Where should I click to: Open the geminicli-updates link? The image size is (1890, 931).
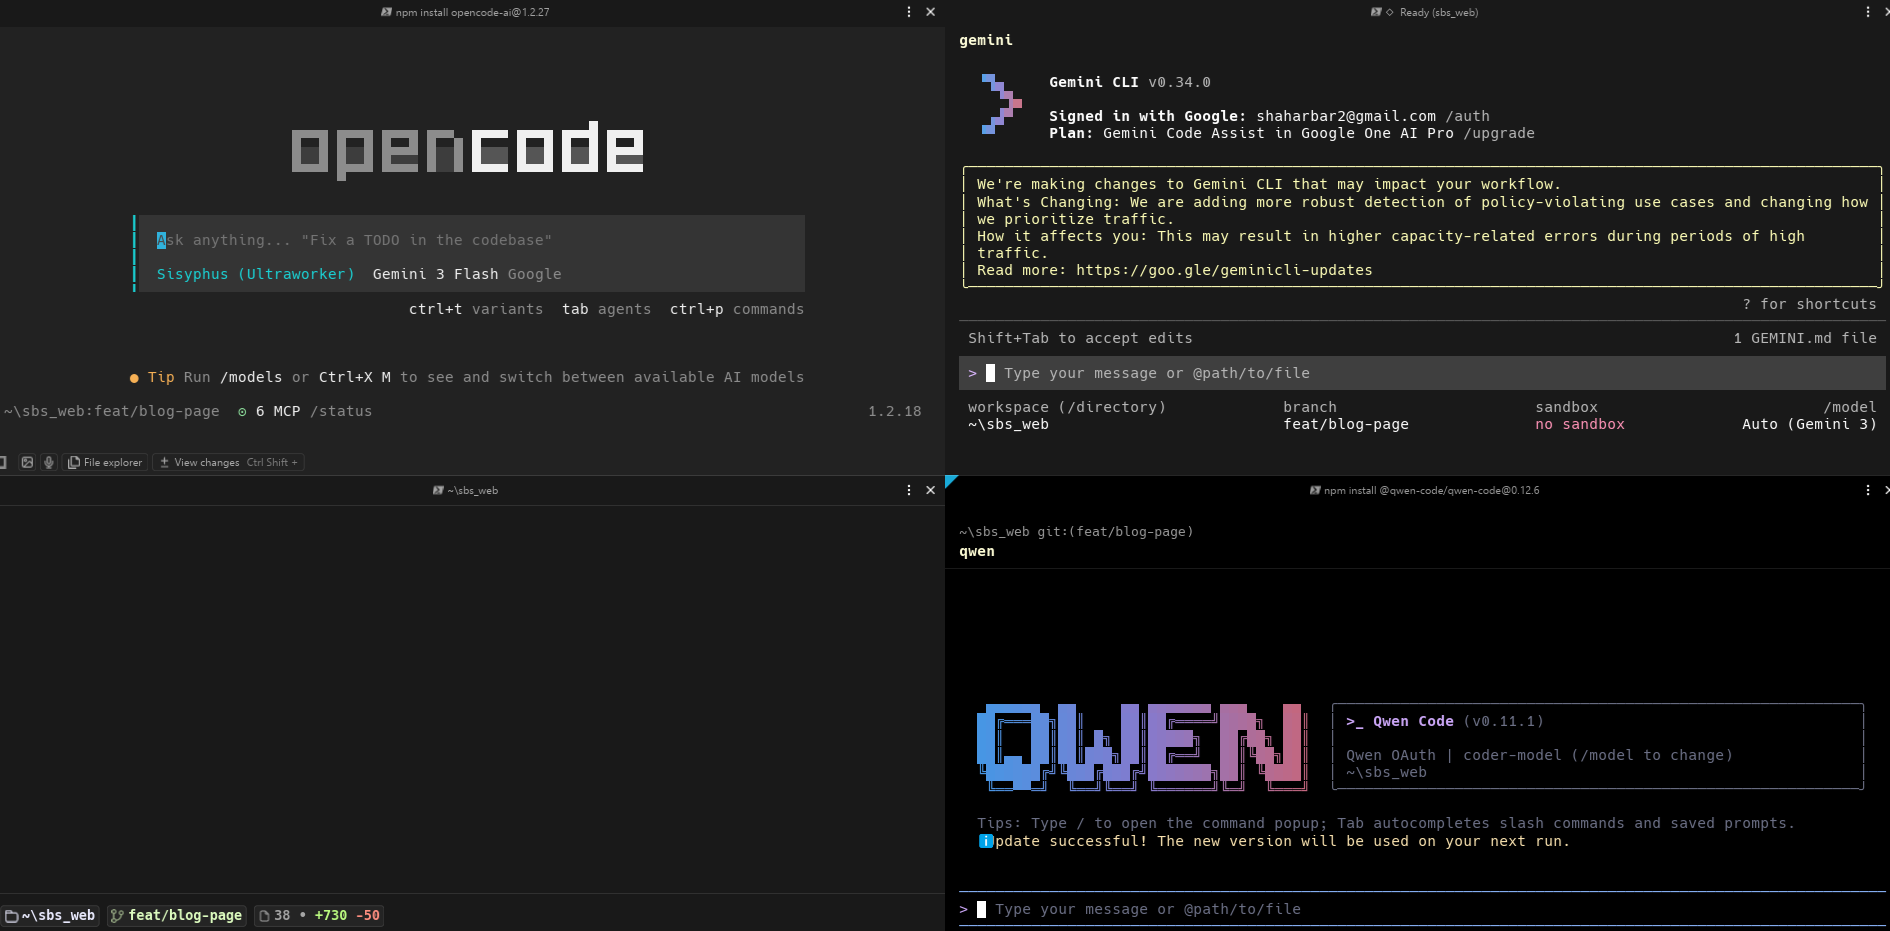point(1223,270)
